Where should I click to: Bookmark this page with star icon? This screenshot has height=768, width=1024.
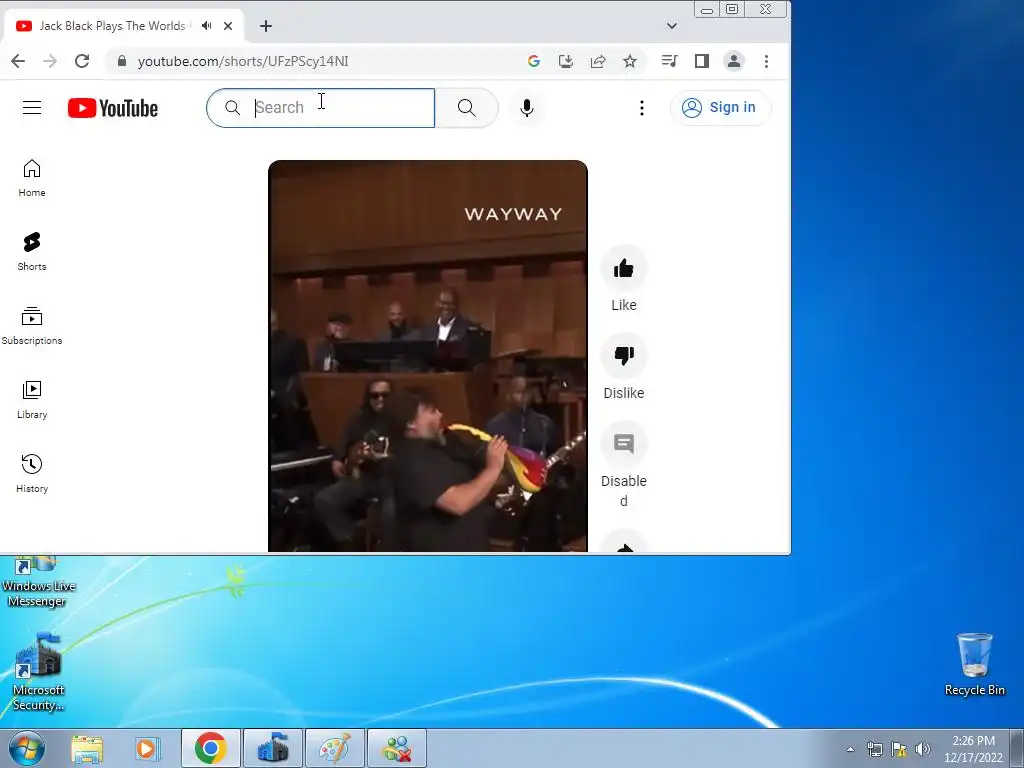point(630,61)
